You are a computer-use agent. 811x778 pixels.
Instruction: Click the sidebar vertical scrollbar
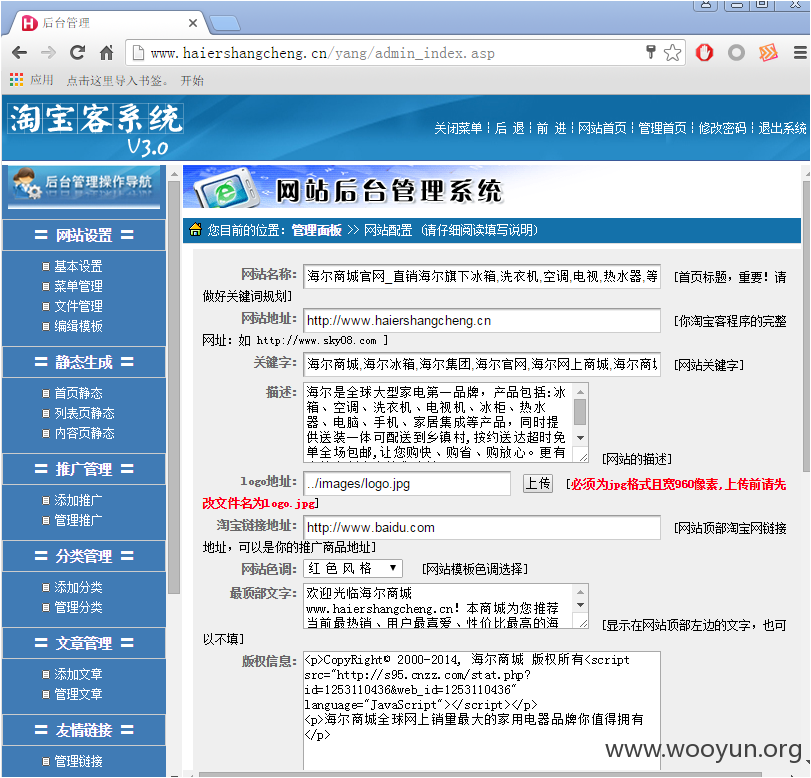174,388
